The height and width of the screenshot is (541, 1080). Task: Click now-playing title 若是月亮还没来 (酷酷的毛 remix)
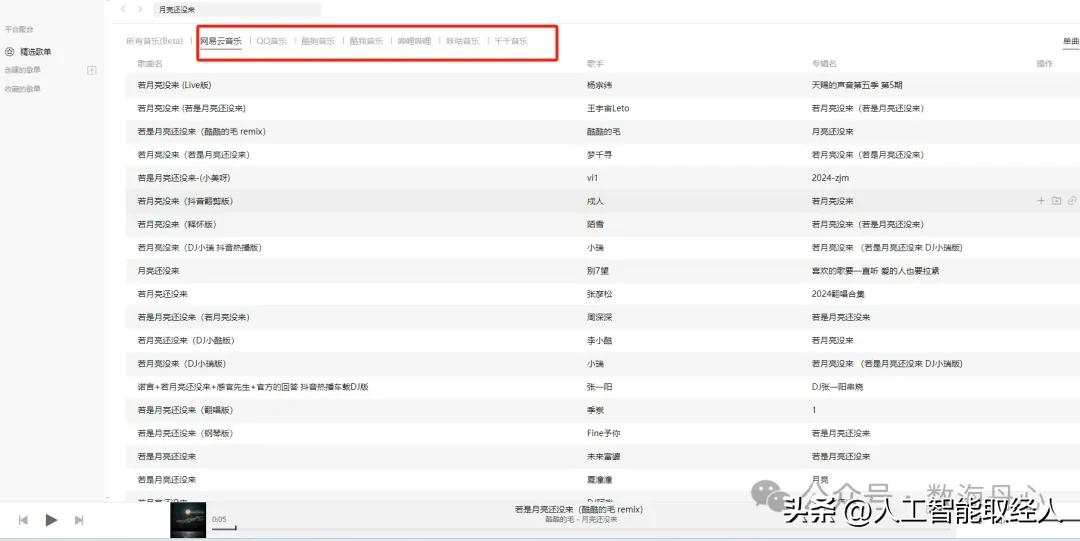(579, 509)
